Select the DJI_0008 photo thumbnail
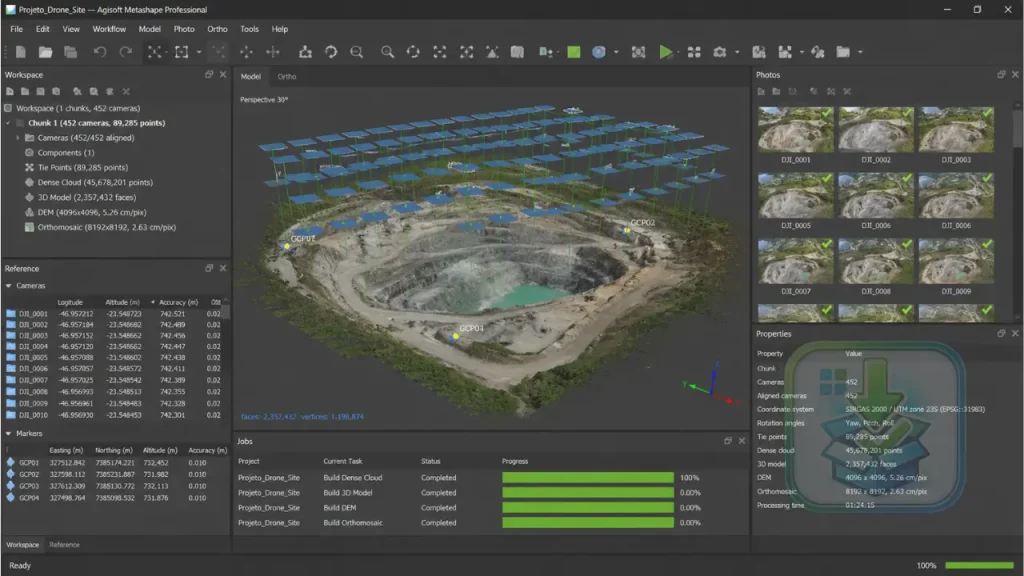The height and width of the screenshot is (576, 1024). coord(876,262)
